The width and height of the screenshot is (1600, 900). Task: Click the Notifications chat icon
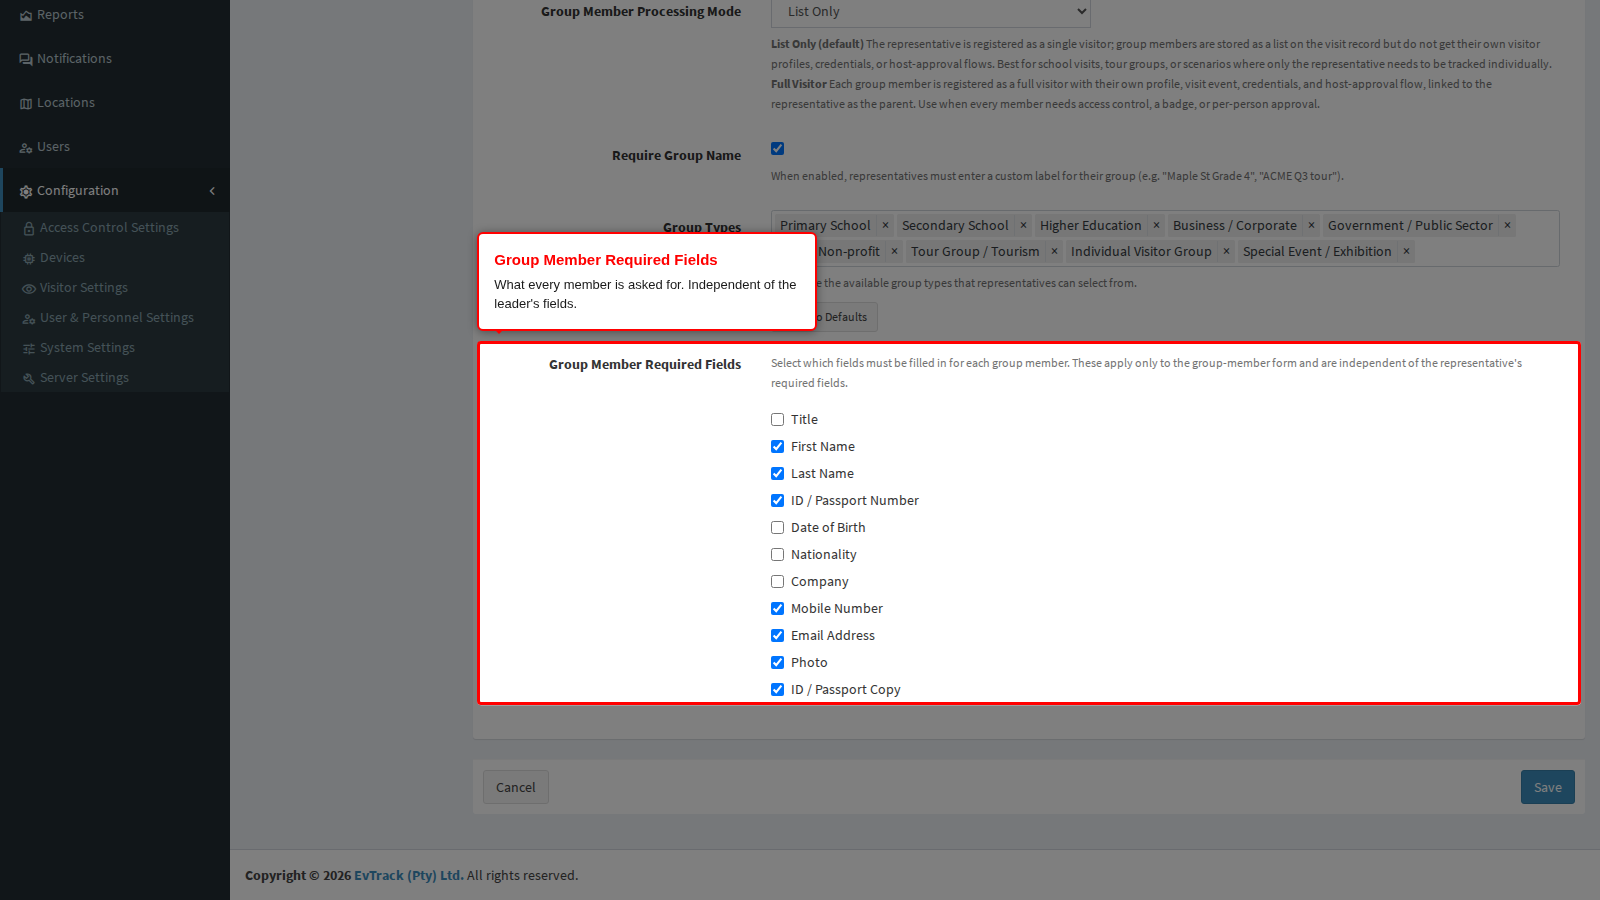(26, 60)
